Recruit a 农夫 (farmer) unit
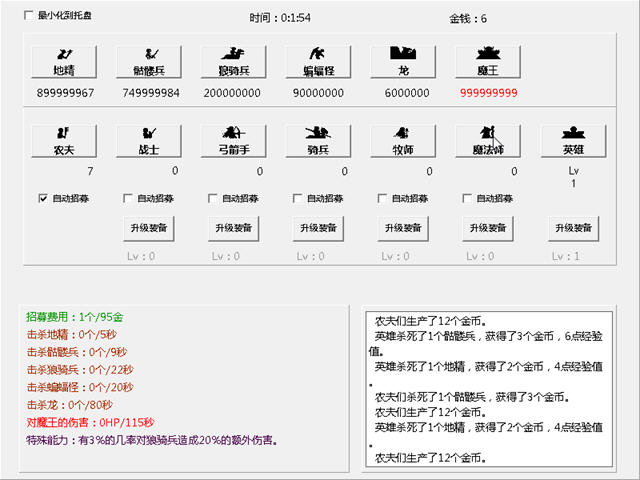 (x=64, y=141)
